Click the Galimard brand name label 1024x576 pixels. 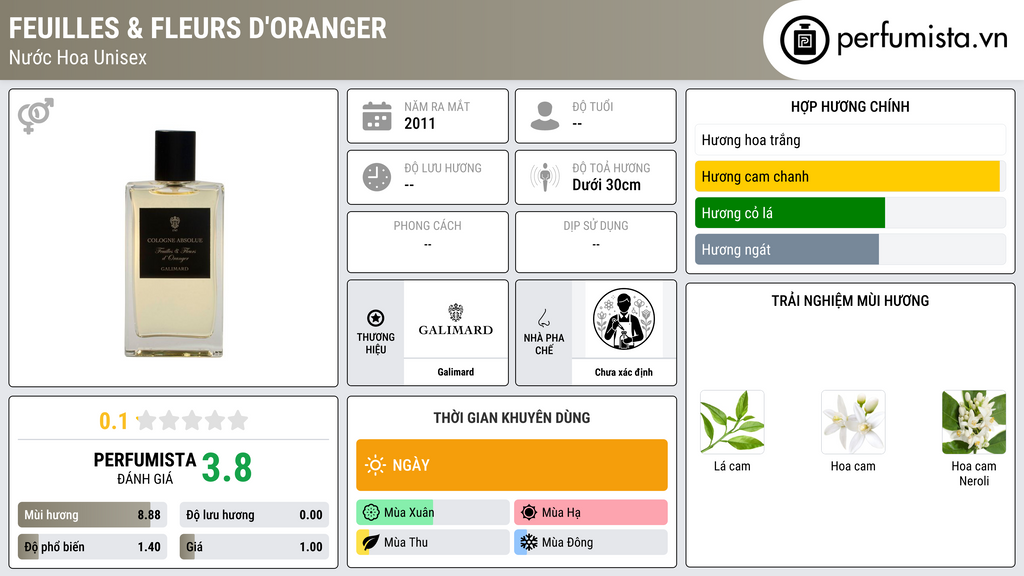(456, 372)
